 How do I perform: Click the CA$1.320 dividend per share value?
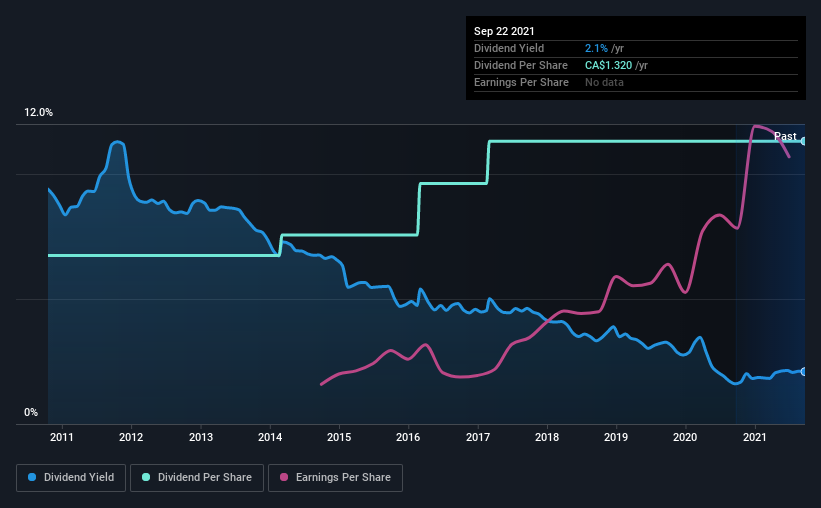coord(608,65)
